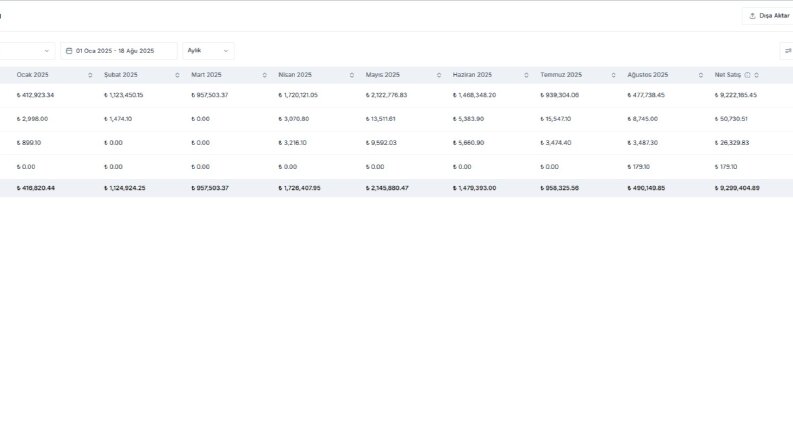Sort by the Mayıs 2025 column sort icon

click(439, 75)
